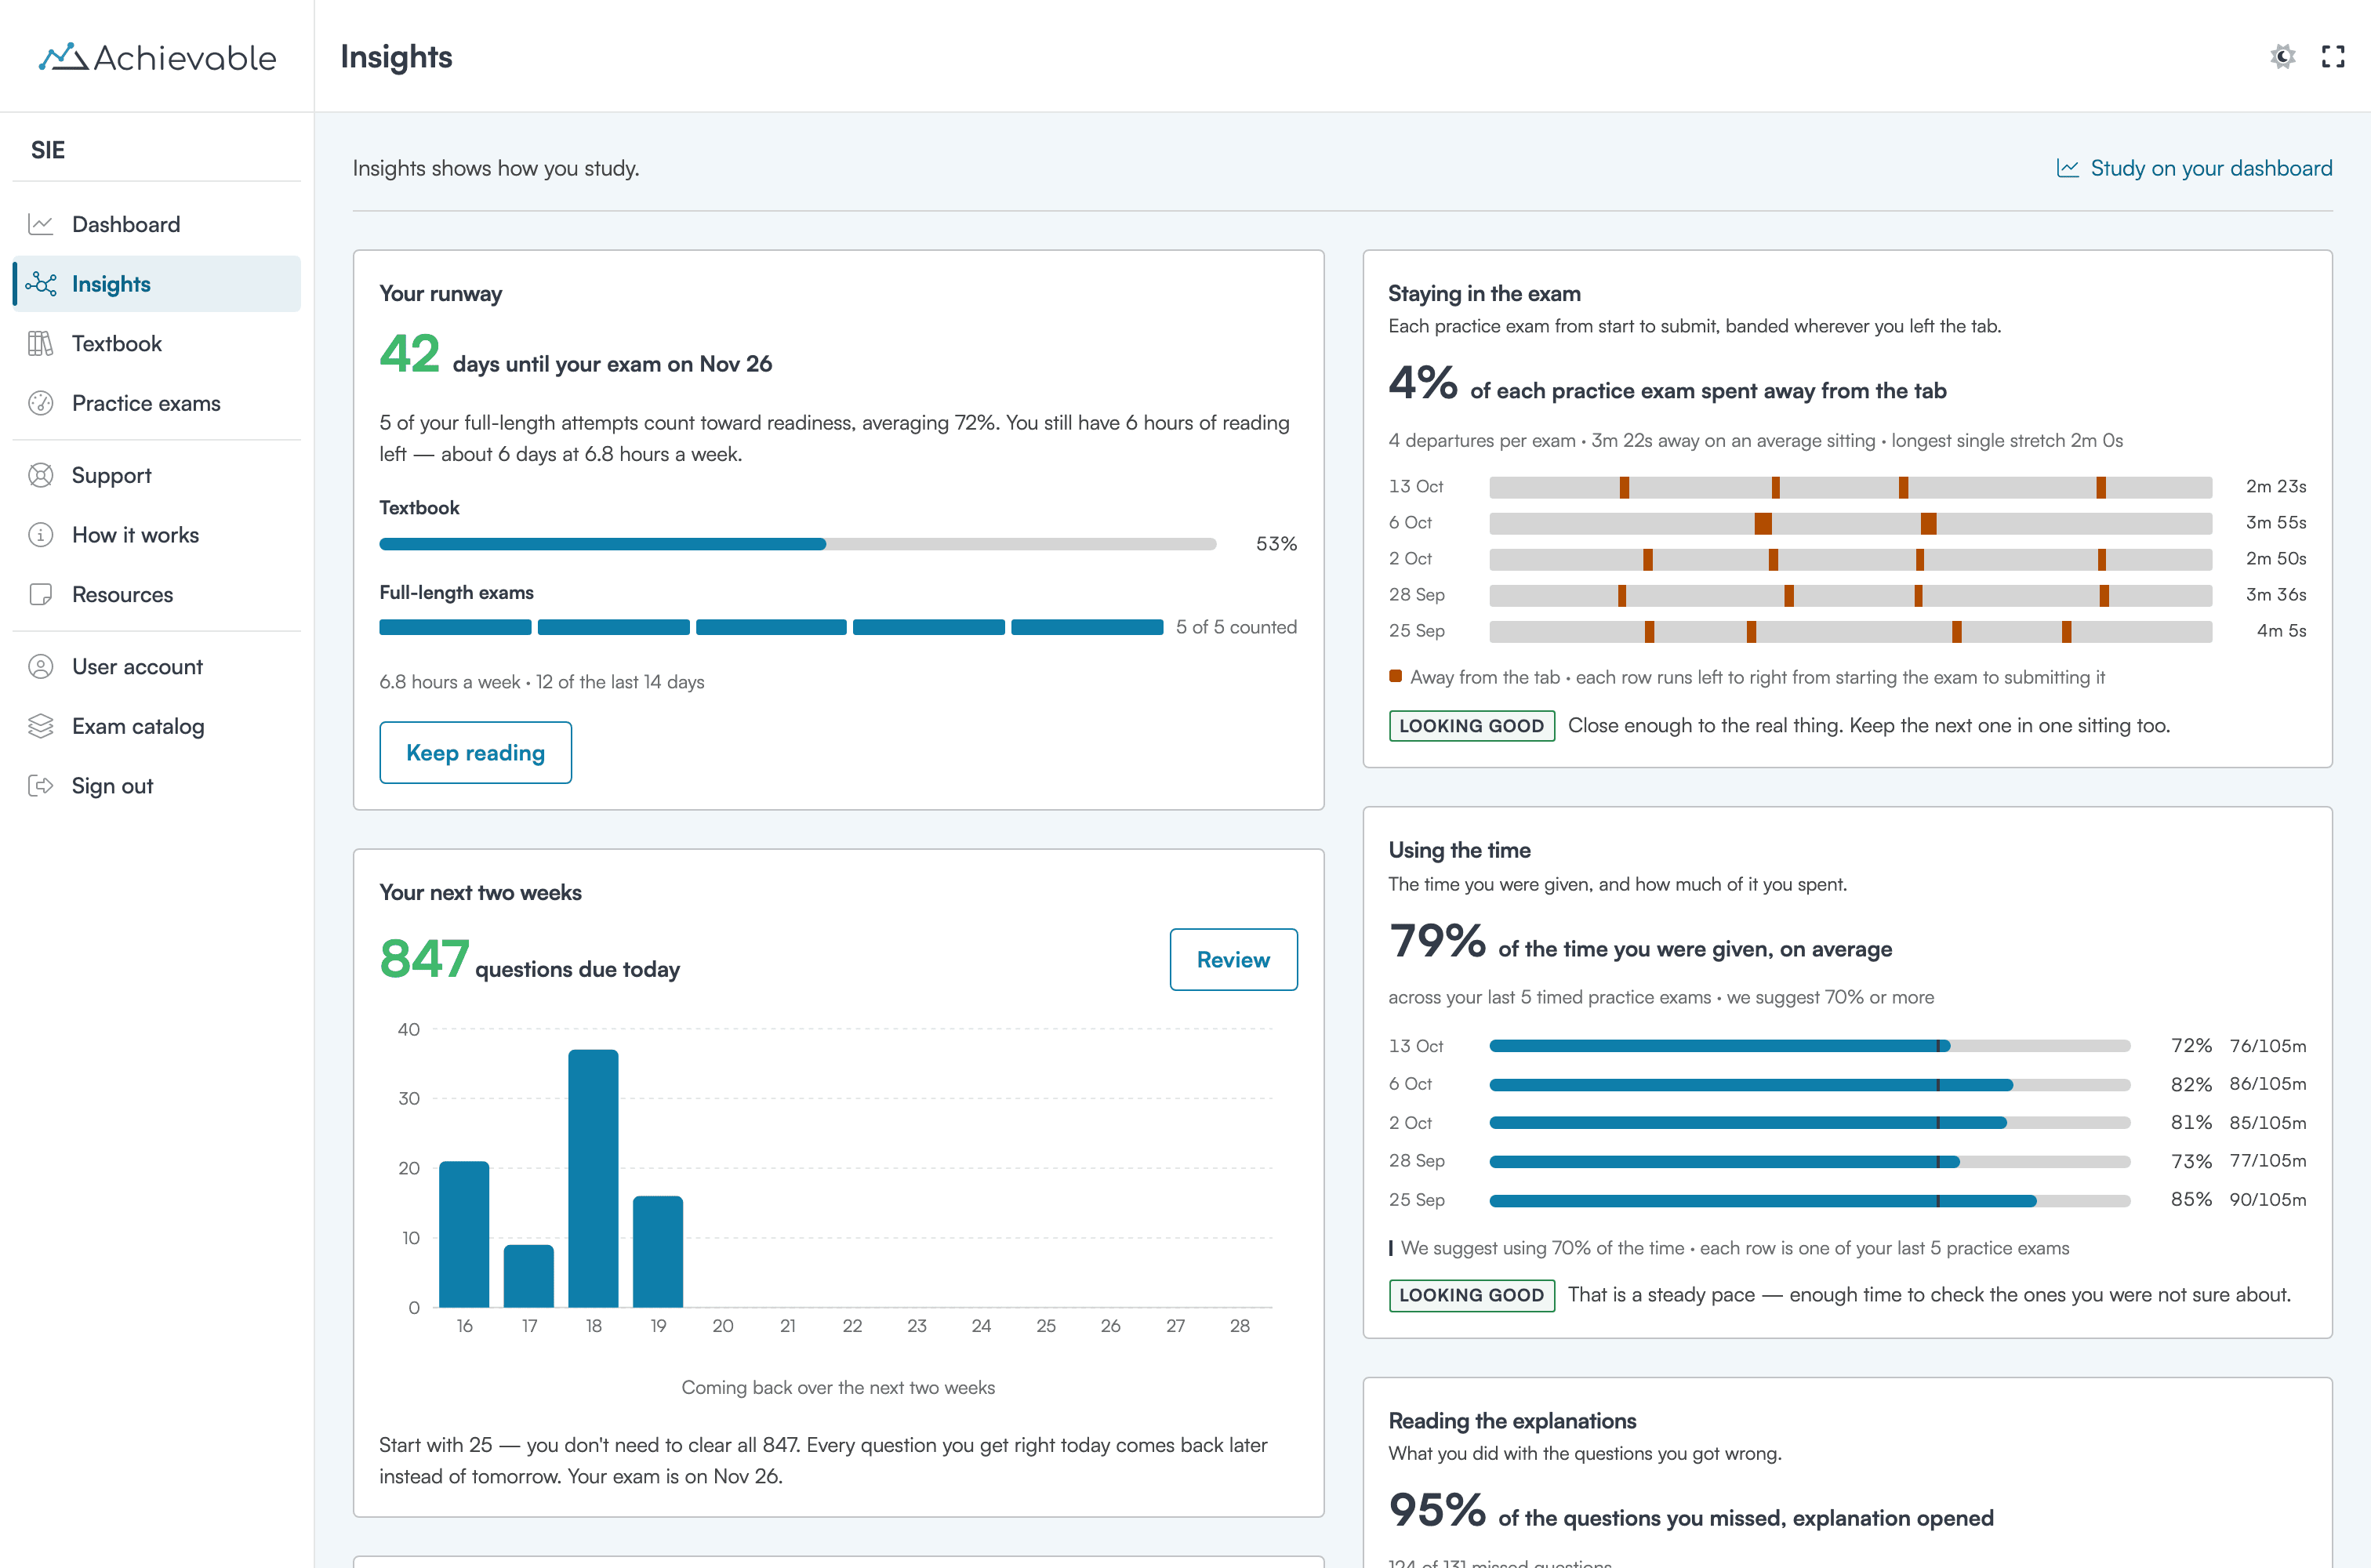
Task: Go to Practice exams
Action: pyautogui.click(x=157, y=403)
